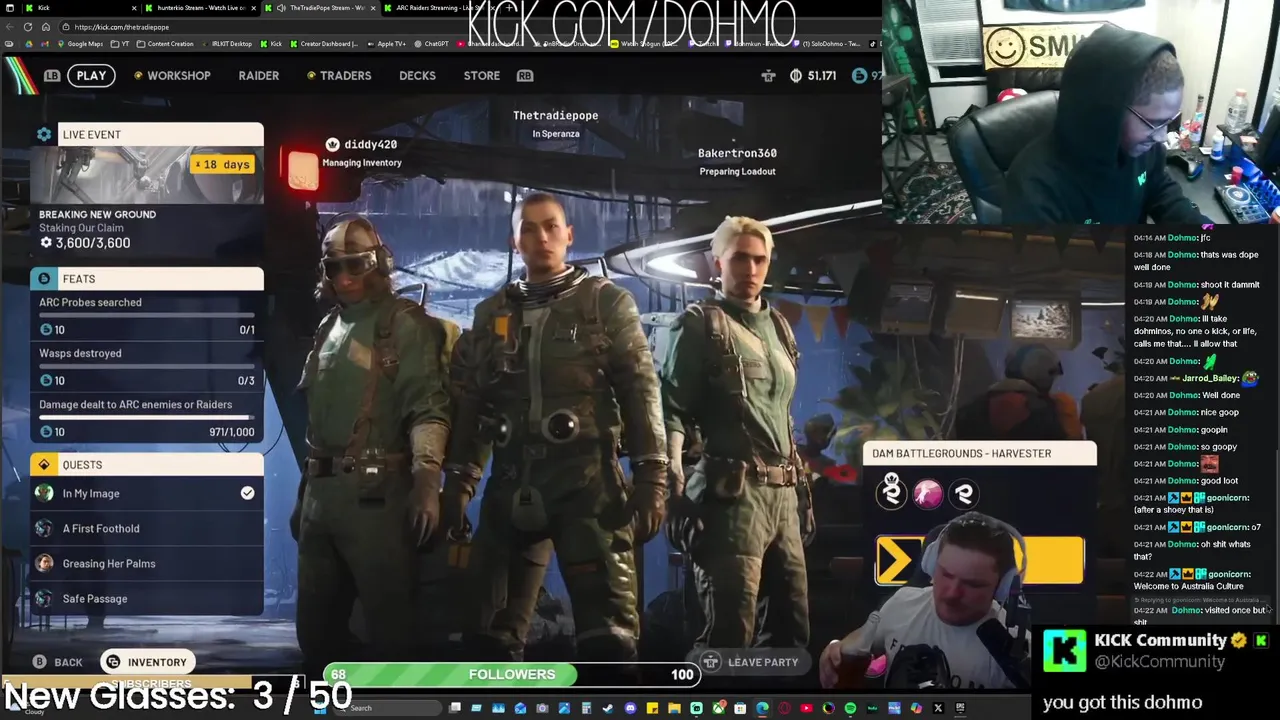1280x720 pixels.
Task: Open Spotify from the Windows taskbar
Action: 850,708
